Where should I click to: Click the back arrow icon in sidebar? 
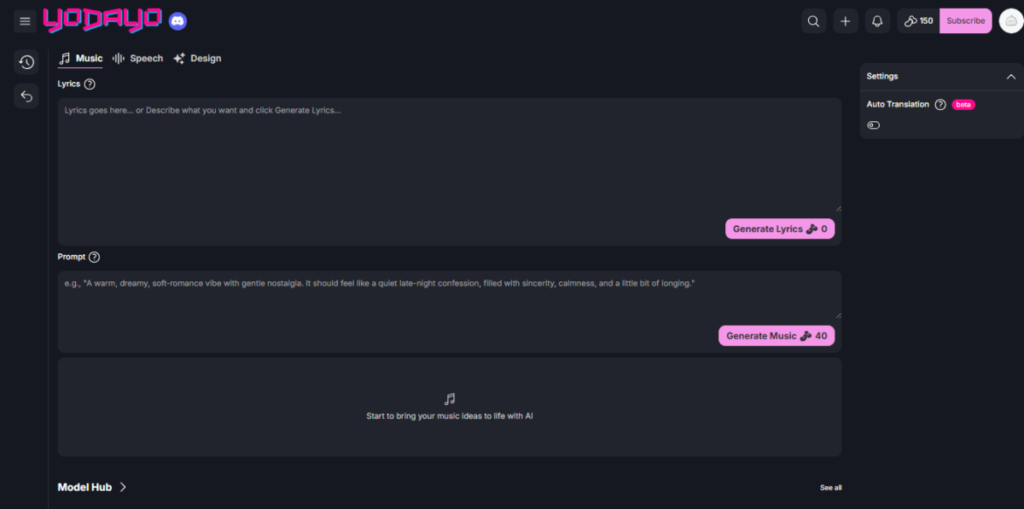[26, 96]
